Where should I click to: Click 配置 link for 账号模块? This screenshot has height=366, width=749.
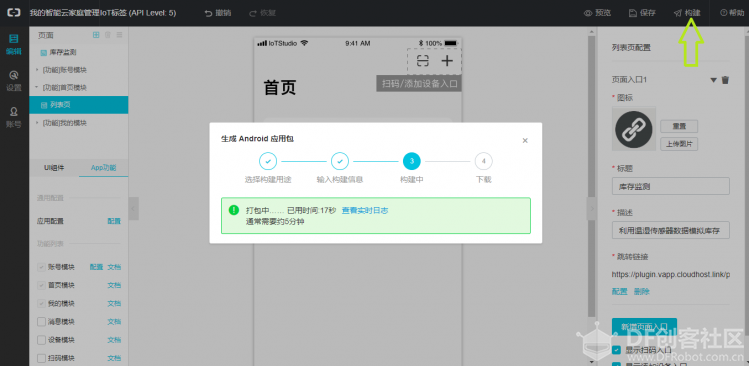[96, 267]
